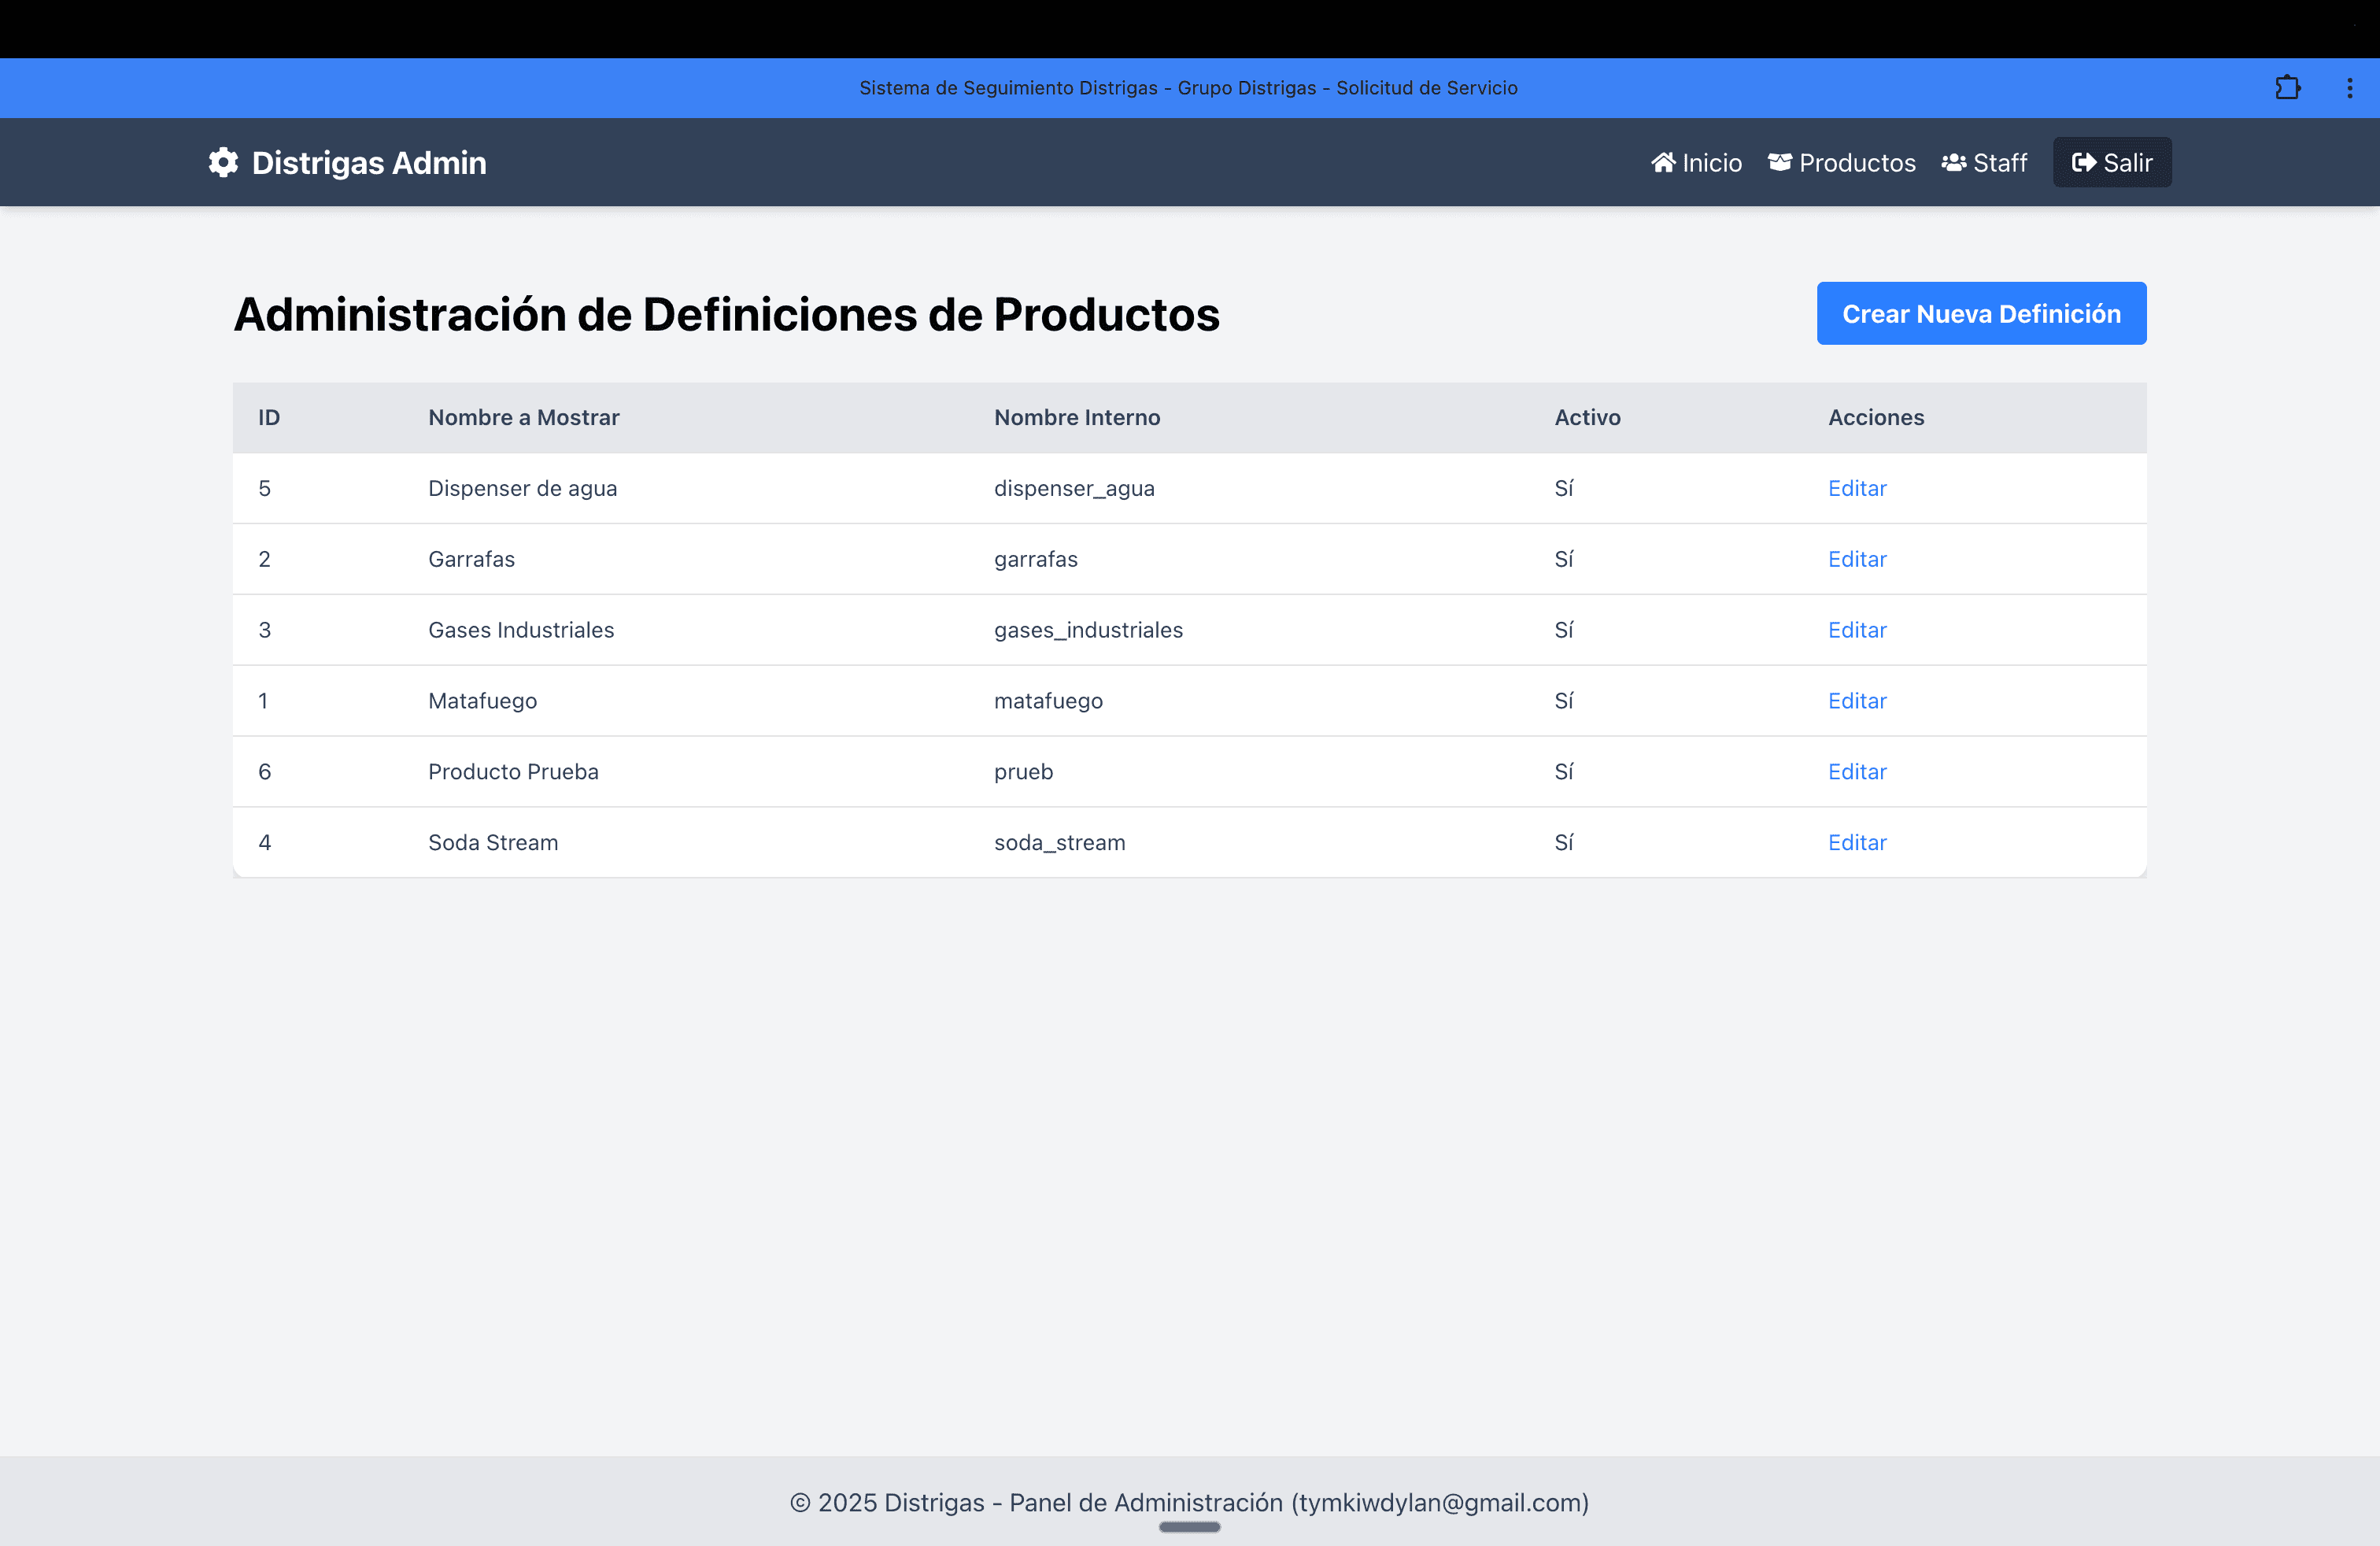Click the garrafas internal name

[1036, 559]
